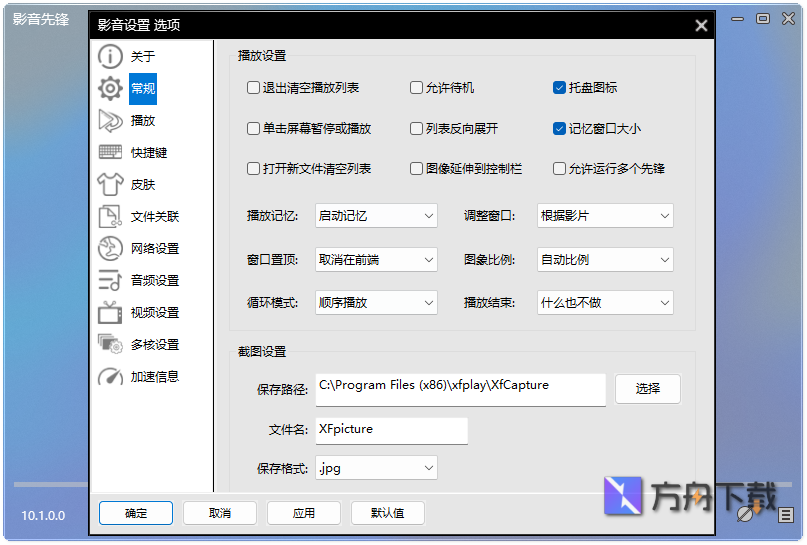Click the 文件名 XFpicture field
This screenshot has width=807, height=545.
[x=392, y=431]
